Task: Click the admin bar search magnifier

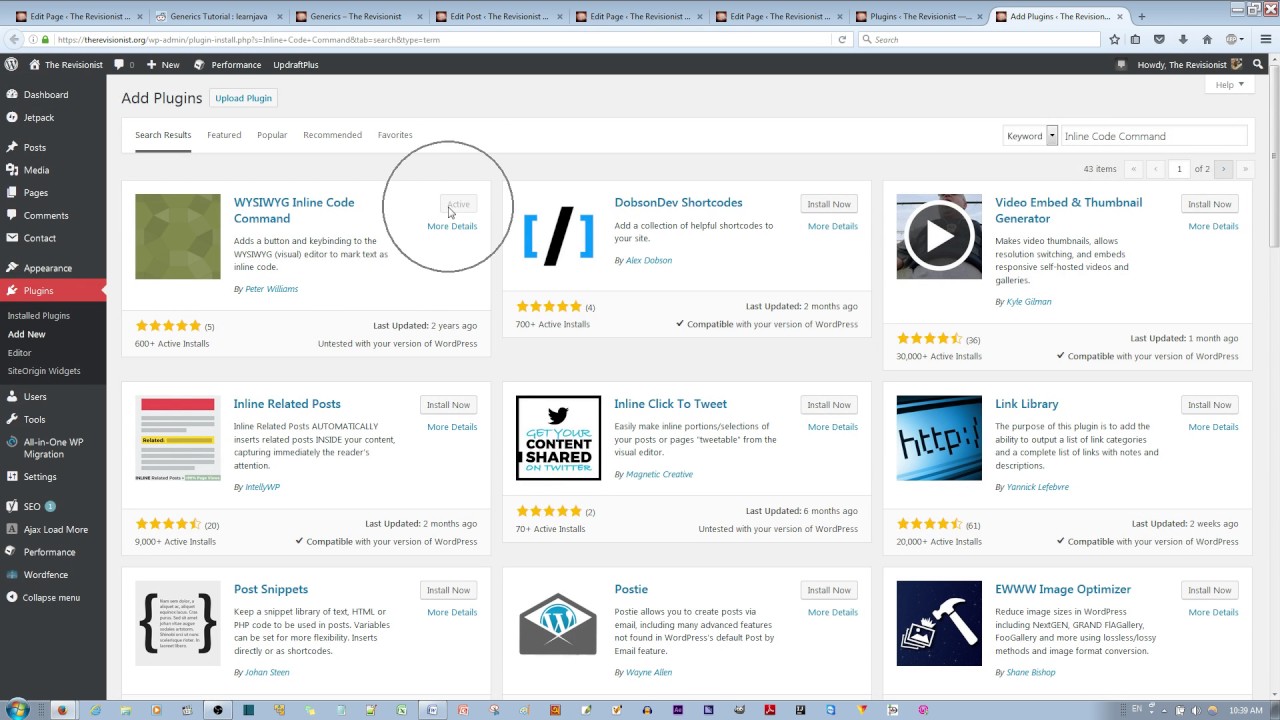Action: click(x=1258, y=64)
